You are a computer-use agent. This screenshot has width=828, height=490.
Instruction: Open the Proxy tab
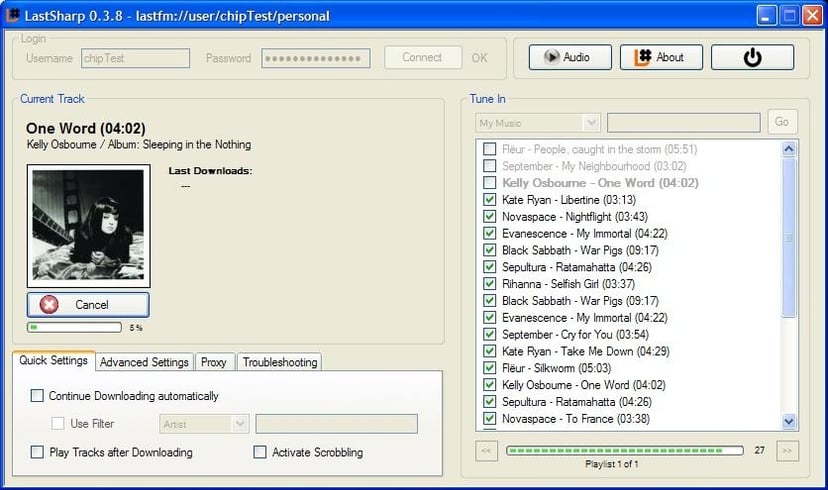pos(213,362)
